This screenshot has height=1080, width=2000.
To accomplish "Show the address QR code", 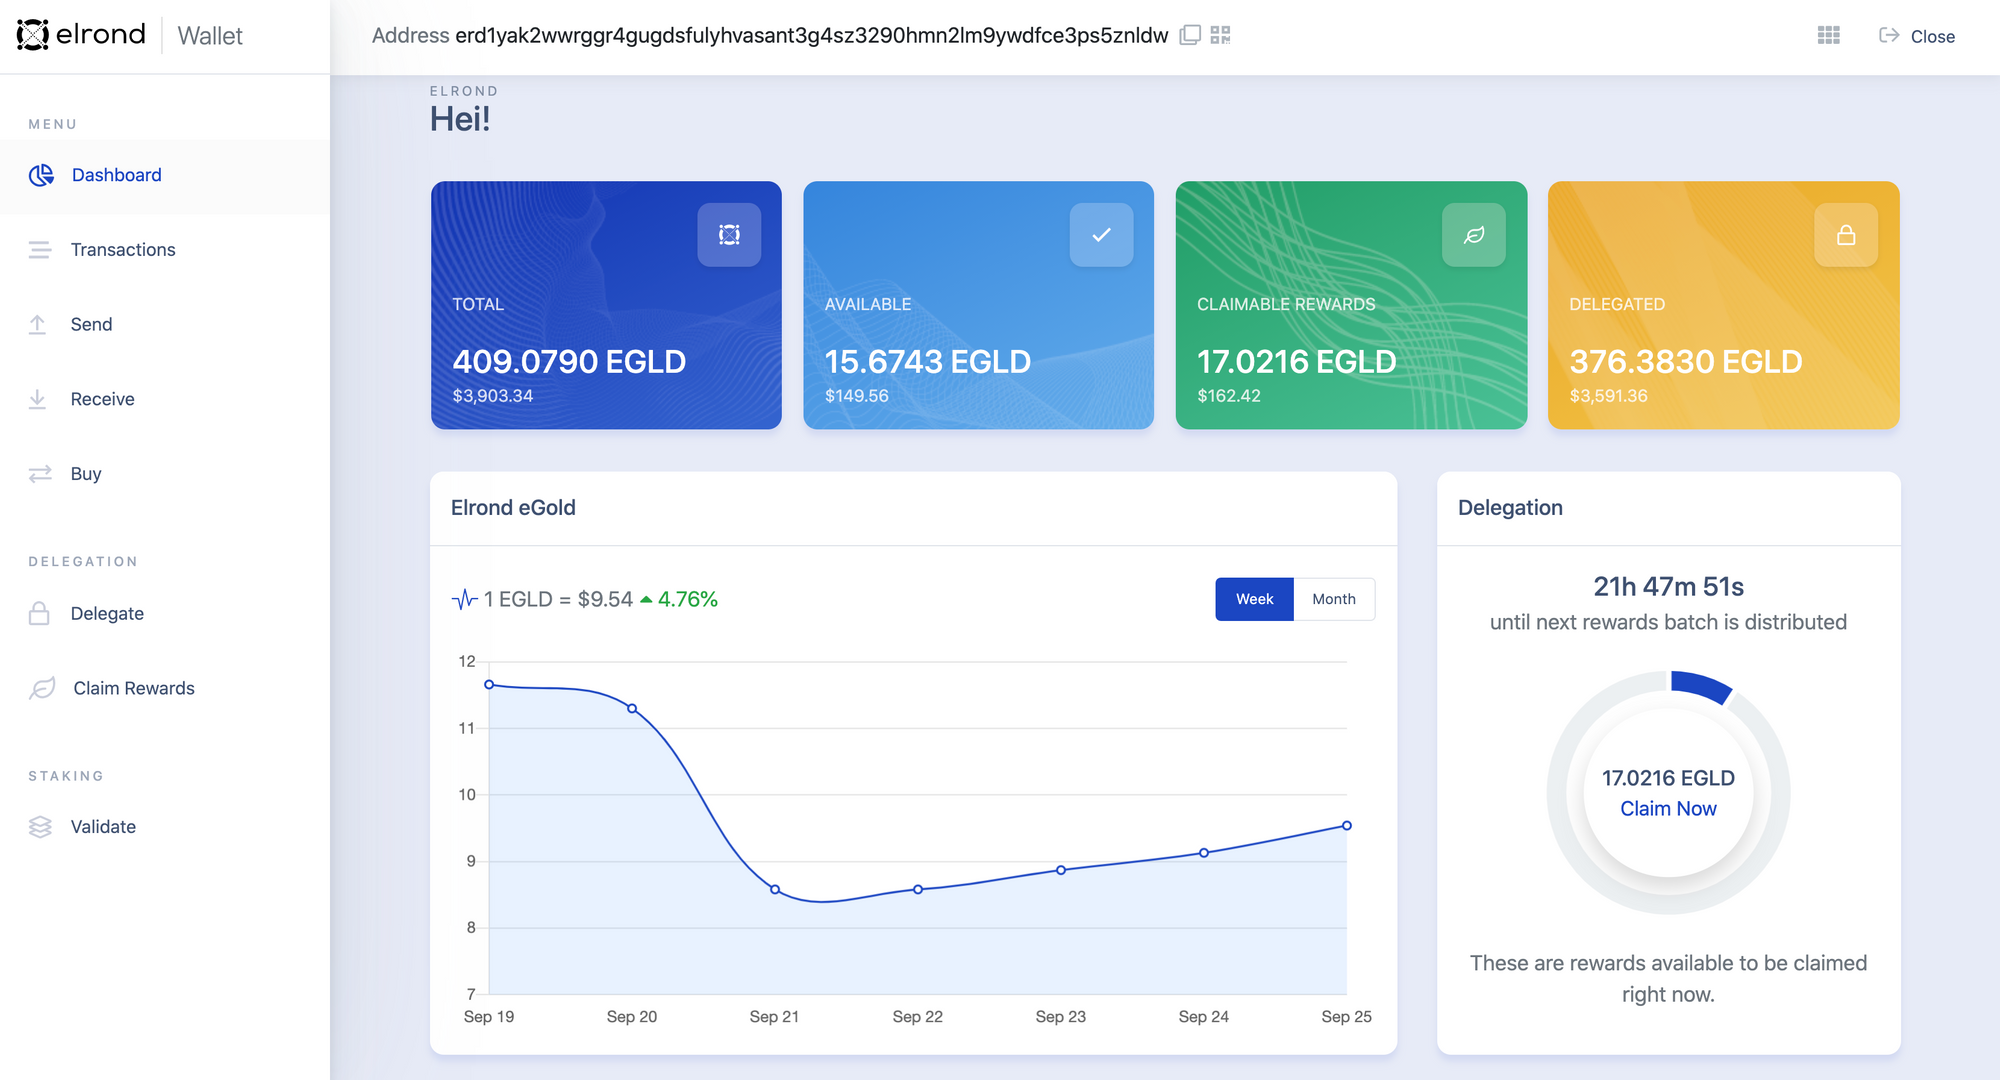I will (x=1220, y=35).
